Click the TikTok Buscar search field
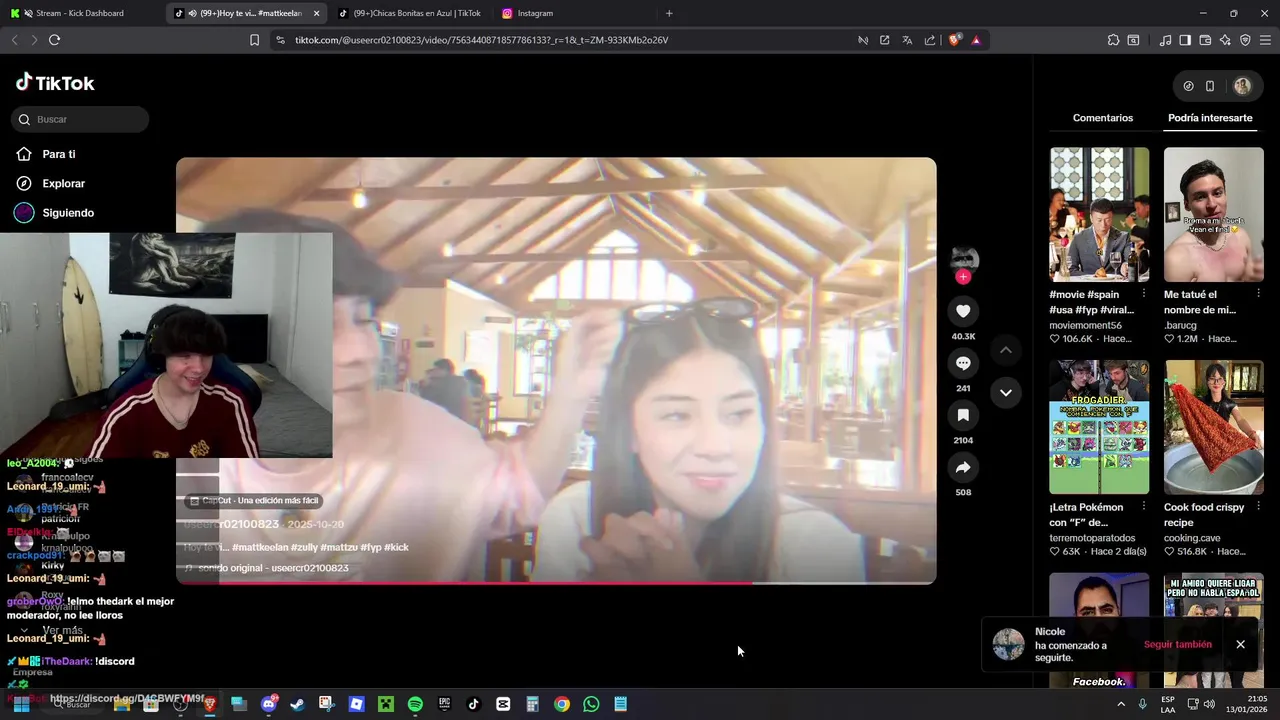 point(80,119)
